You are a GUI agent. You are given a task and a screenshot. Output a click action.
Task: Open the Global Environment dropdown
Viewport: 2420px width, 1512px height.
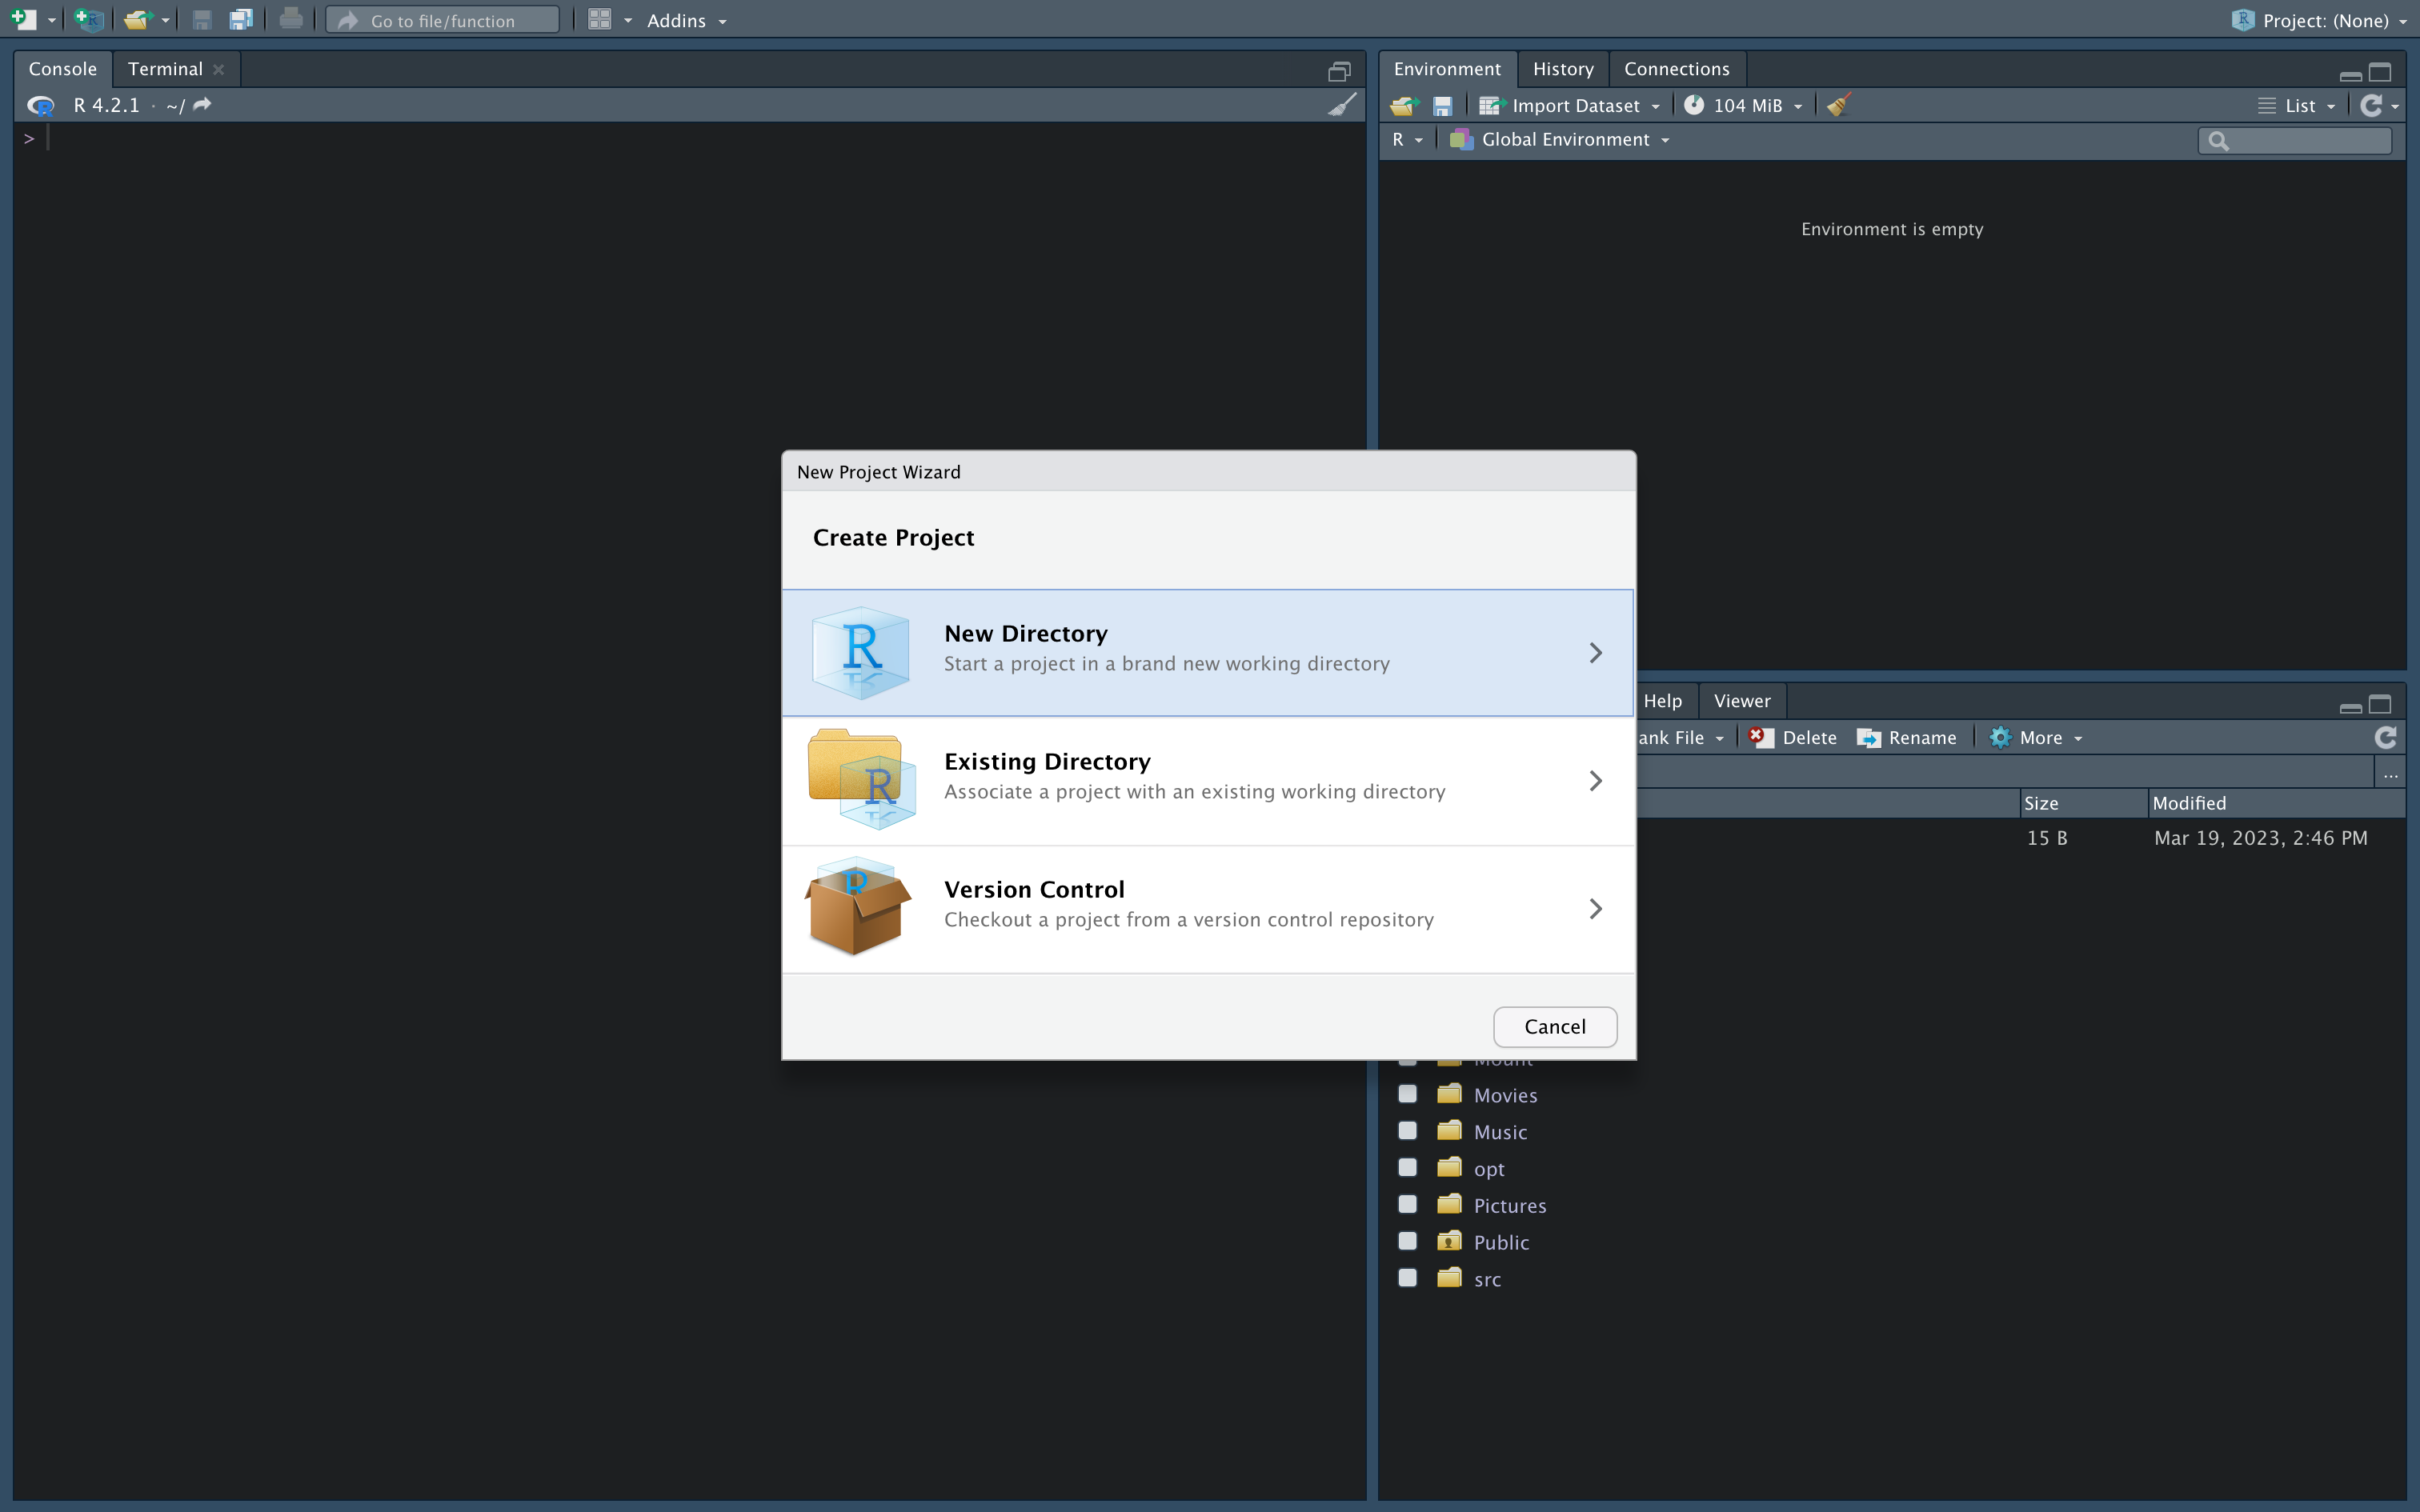[x=1560, y=140]
